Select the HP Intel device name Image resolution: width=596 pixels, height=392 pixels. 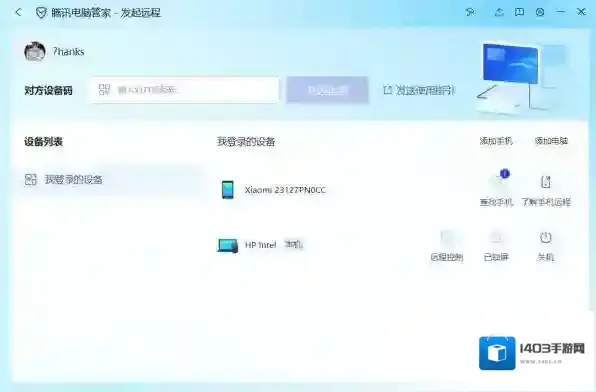click(x=260, y=245)
